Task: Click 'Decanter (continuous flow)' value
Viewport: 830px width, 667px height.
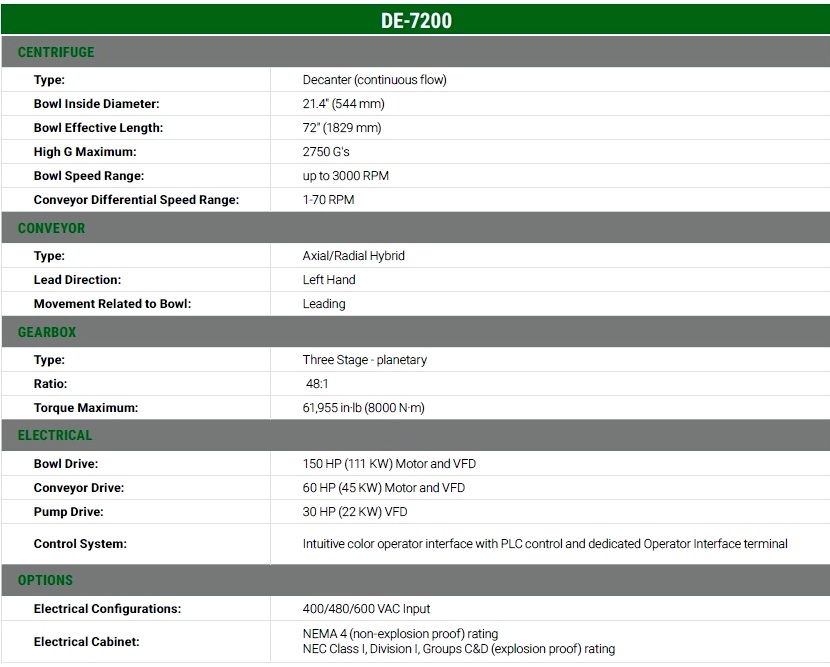Action: coord(375,80)
